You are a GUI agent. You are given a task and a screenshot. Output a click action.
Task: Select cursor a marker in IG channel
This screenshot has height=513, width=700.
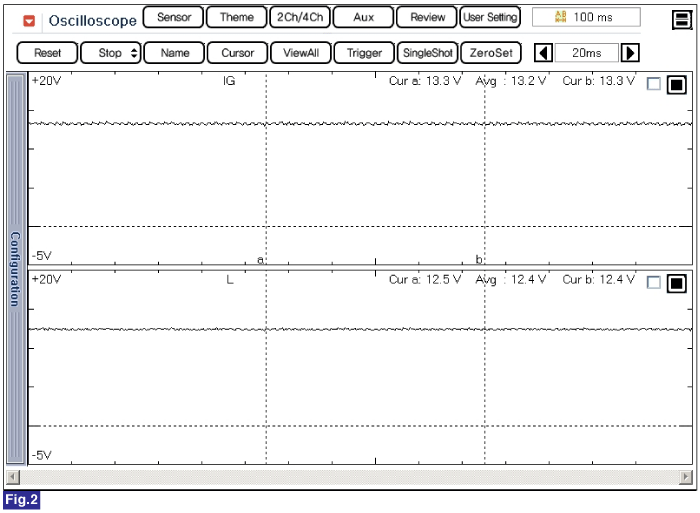(261, 259)
